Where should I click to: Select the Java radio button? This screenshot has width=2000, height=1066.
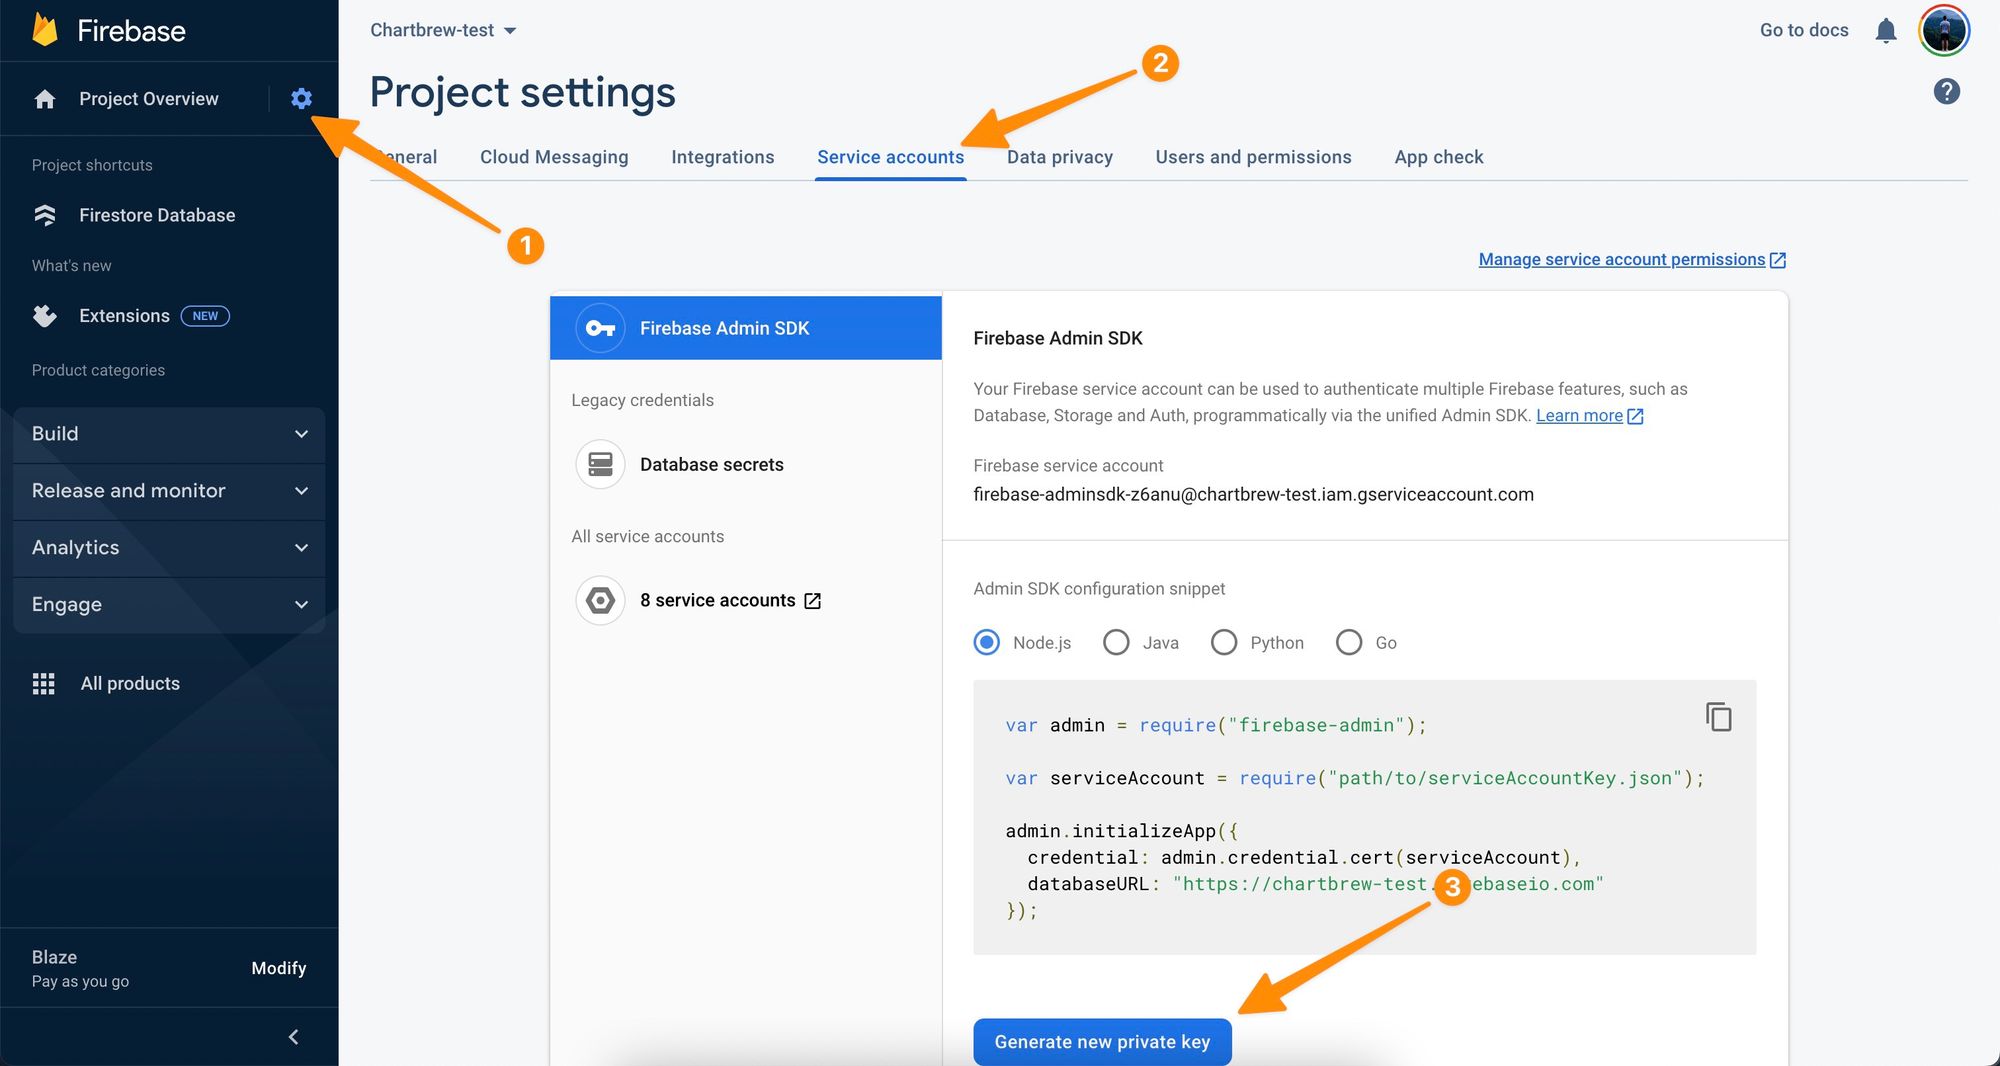point(1116,642)
